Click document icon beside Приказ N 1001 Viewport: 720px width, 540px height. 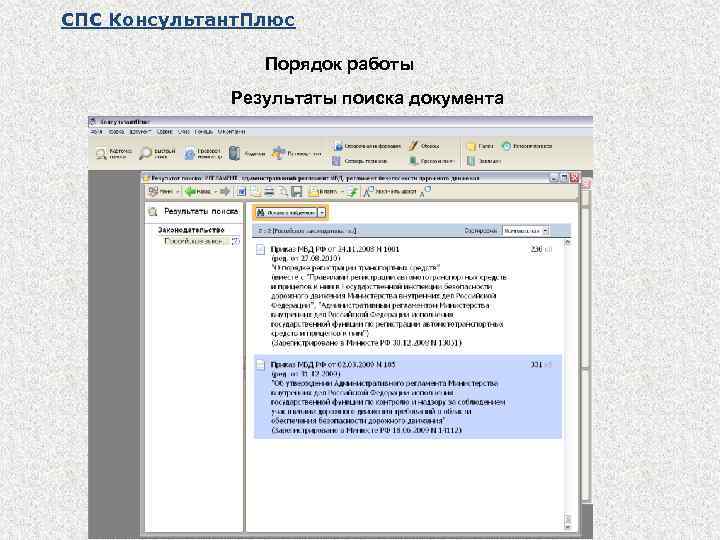click(260, 249)
